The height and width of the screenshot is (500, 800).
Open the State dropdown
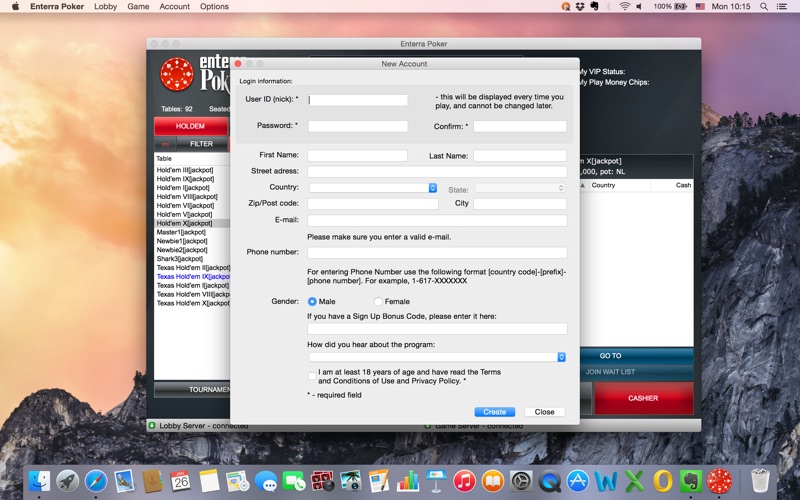click(520, 188)
